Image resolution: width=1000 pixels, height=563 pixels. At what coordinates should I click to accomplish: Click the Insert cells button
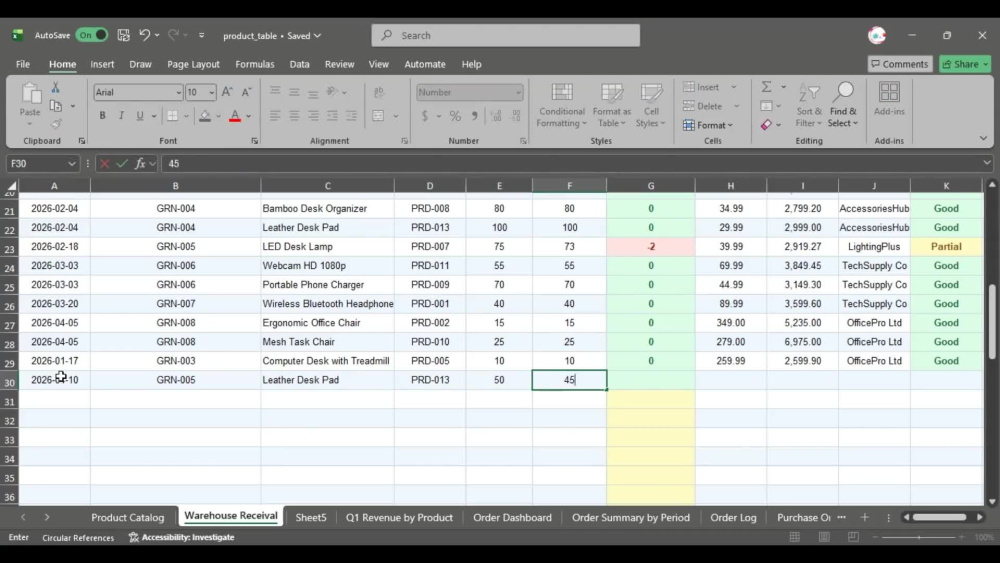coord(702,87)
